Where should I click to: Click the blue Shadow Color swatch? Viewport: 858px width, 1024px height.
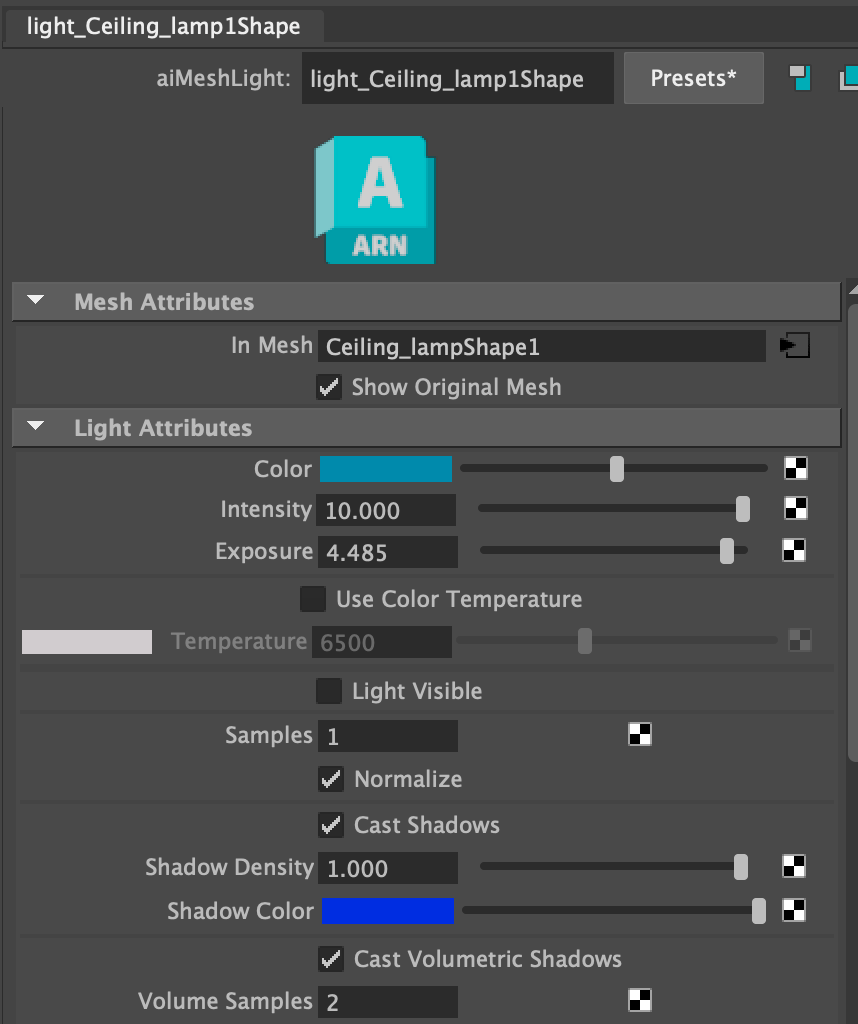[x=385, y=911]
